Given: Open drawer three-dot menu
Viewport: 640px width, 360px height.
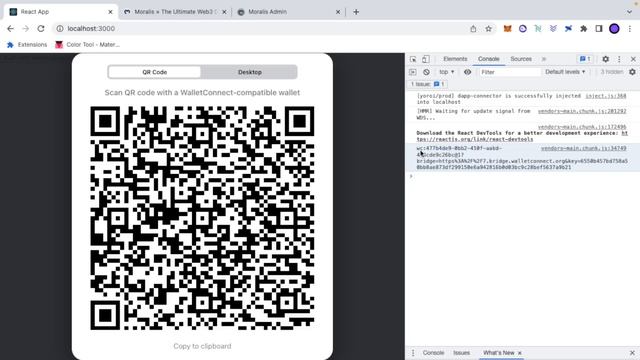Looking at the screenshot, I should click(x=413, y=353).
